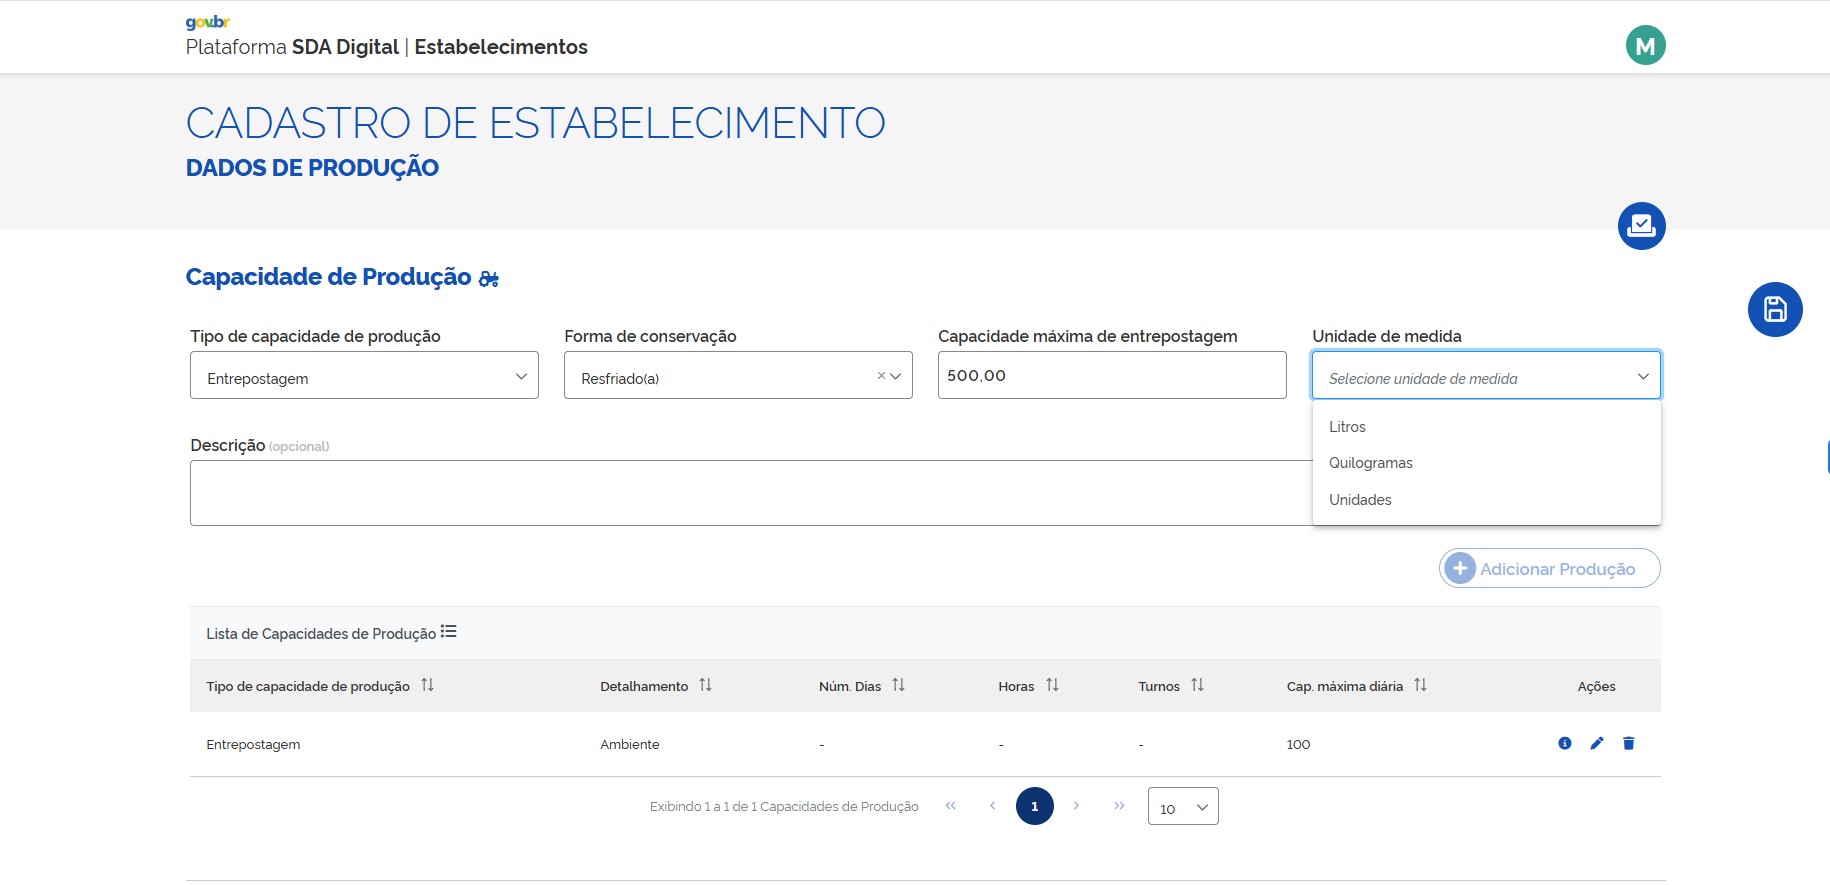The height and width of the screenshot is (885, 1830).
Task: Open the user avatar M menu
Action: pos(1645,45)
